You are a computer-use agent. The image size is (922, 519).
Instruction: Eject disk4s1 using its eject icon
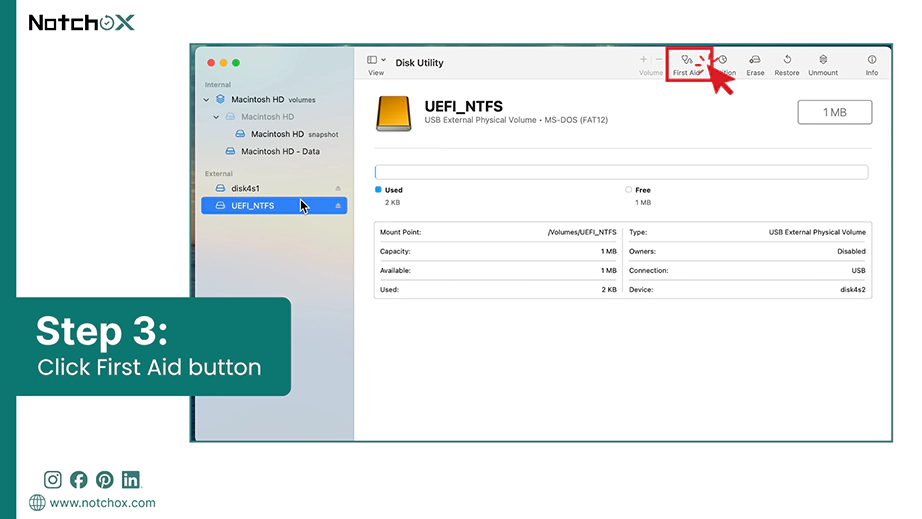tap(338, 189)
